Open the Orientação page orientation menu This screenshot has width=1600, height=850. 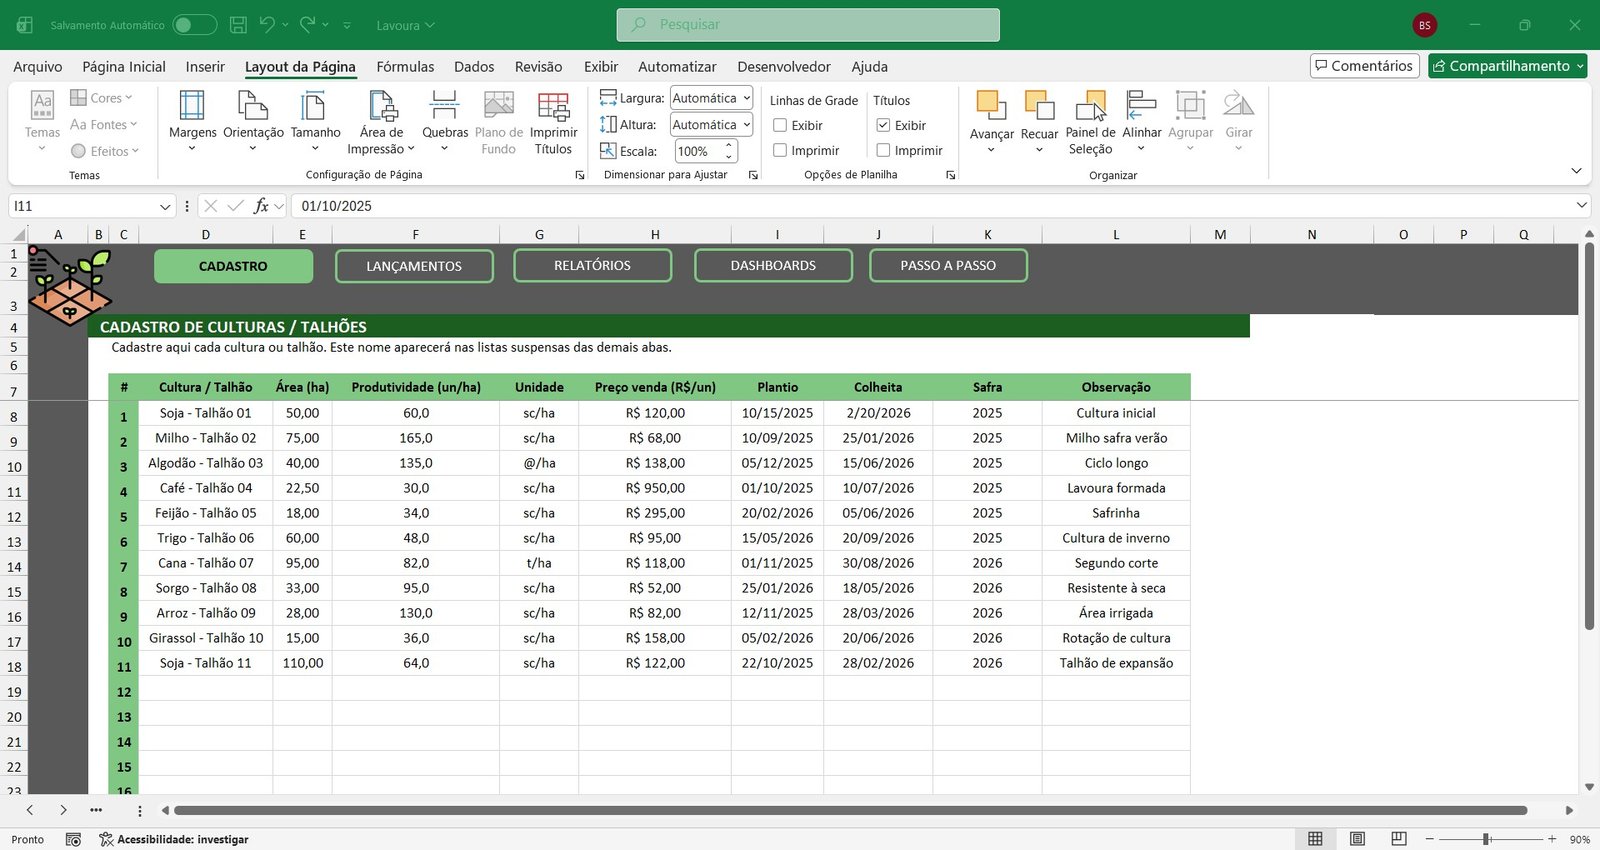tap(253, 121)
